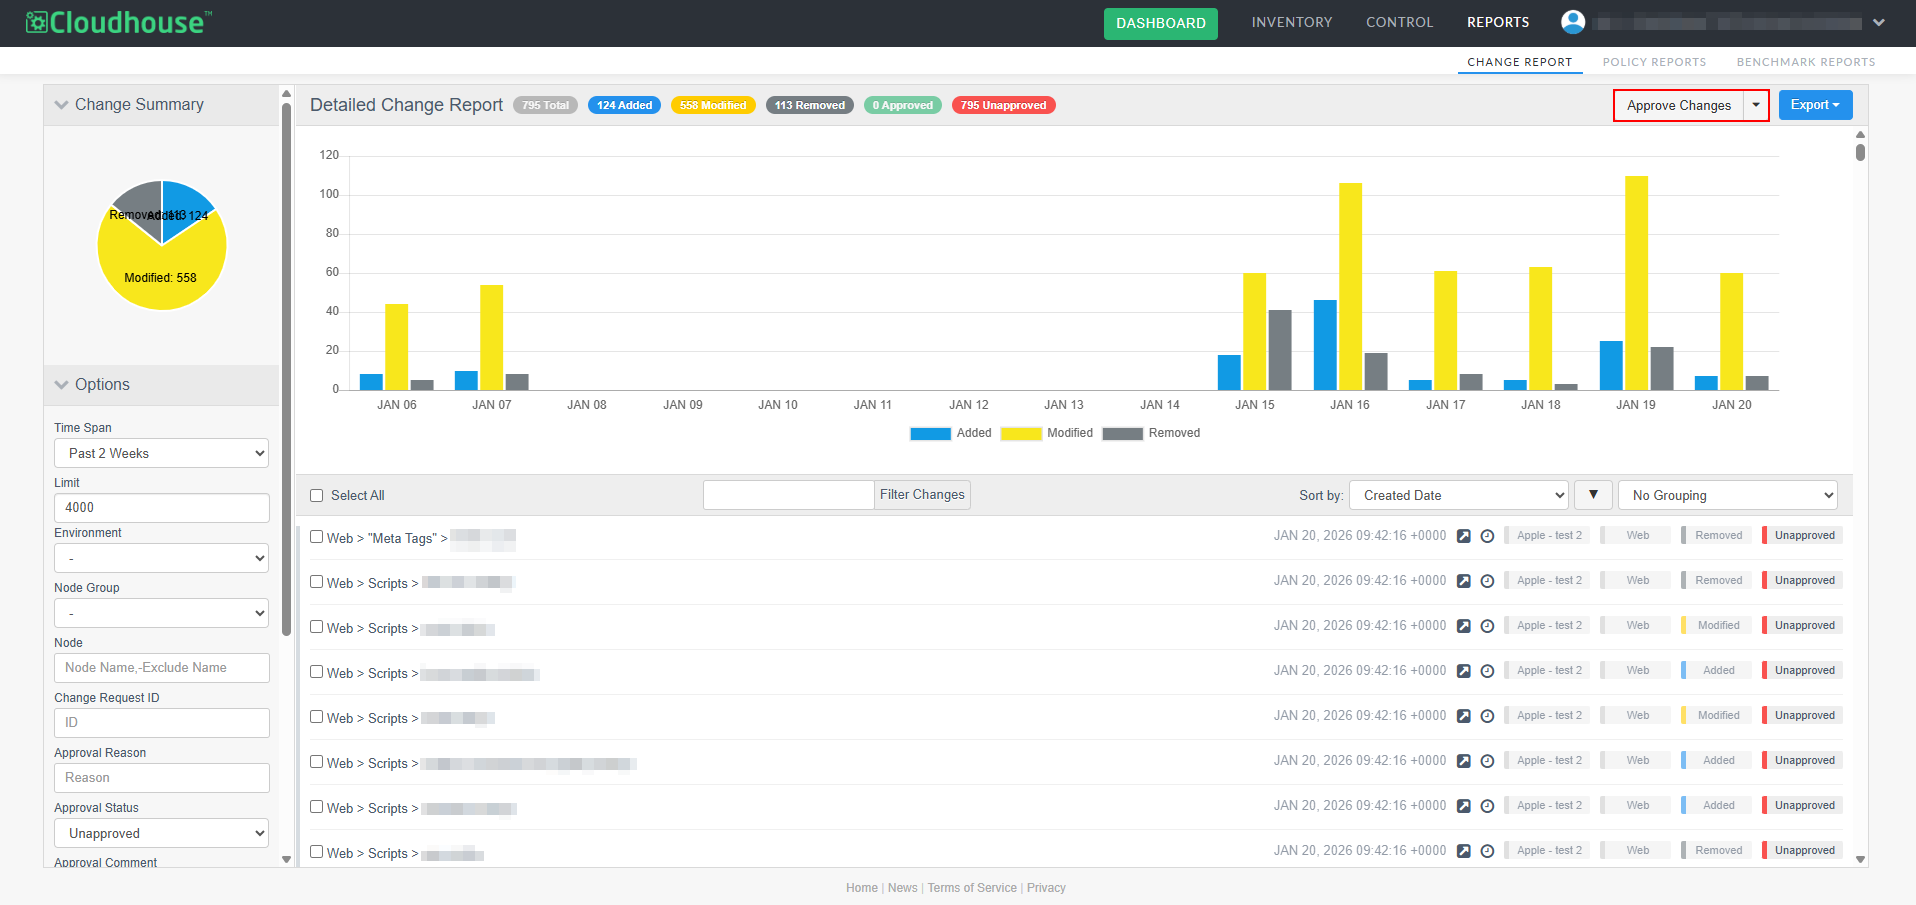Select the first Web > Scripts row checkbox
The width and height of the screenshot is (1916, 905).
point(317,582)
